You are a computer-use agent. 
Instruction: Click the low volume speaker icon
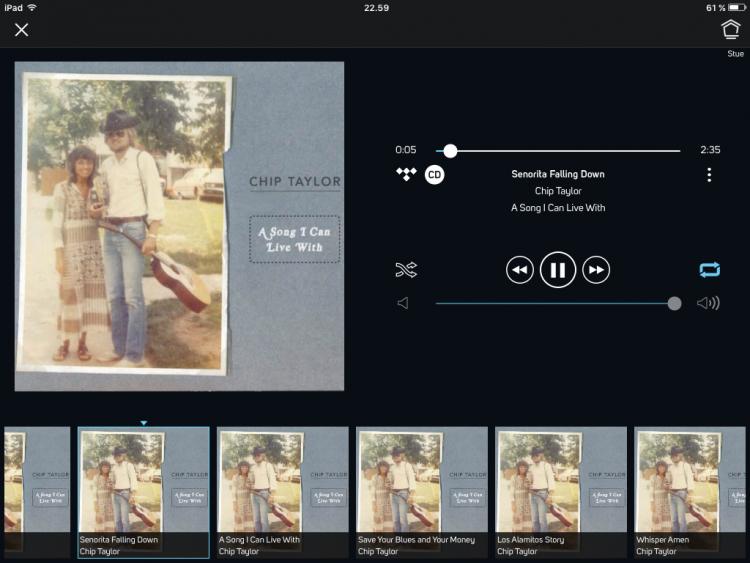403,303
